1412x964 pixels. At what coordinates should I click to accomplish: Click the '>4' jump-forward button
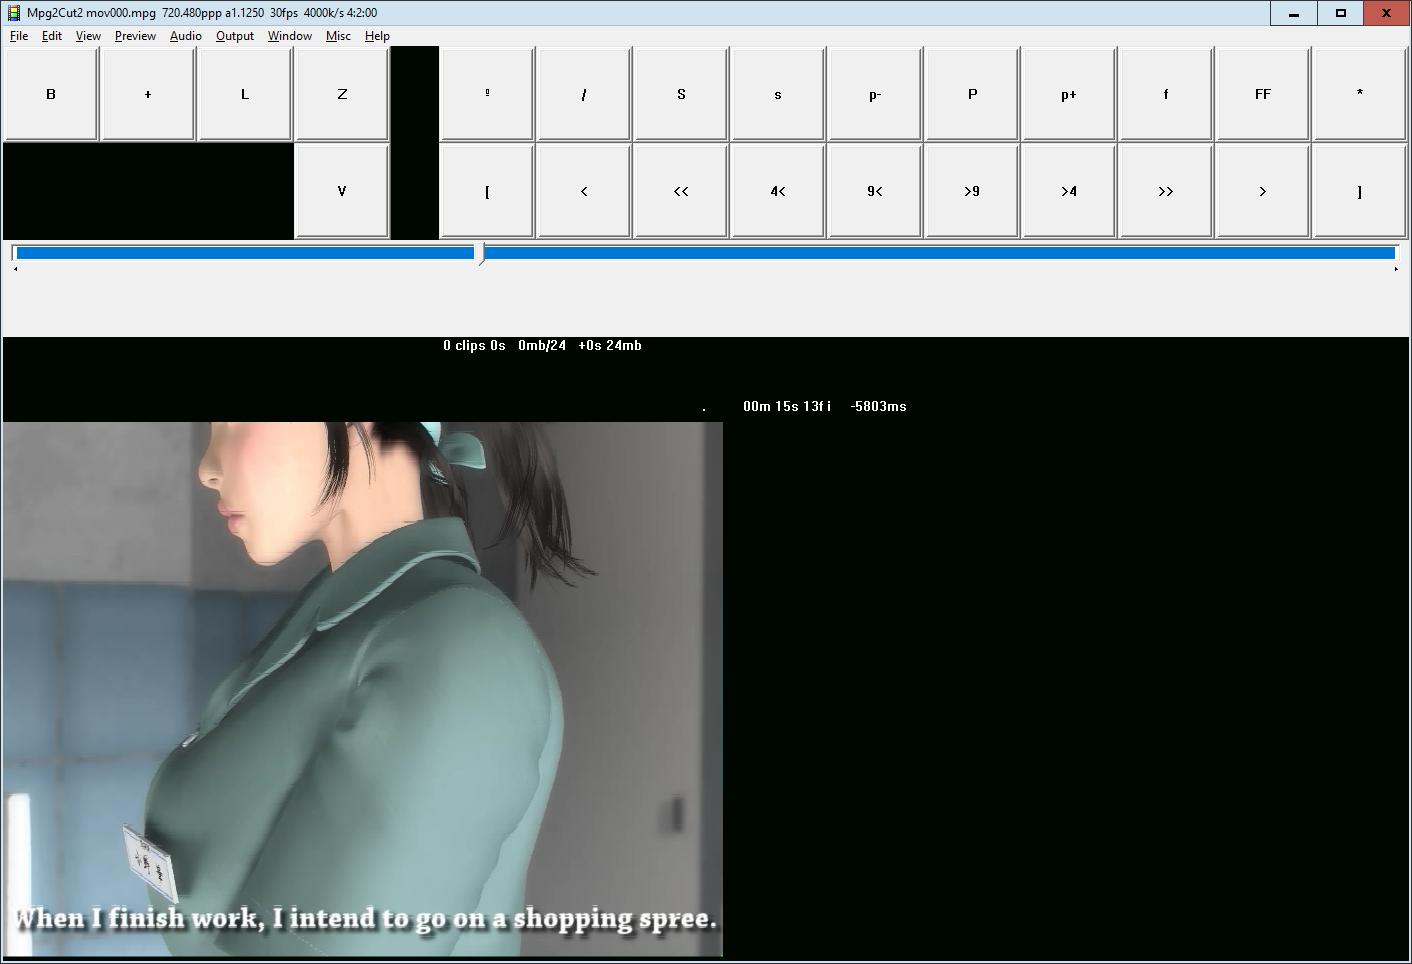1069,191
